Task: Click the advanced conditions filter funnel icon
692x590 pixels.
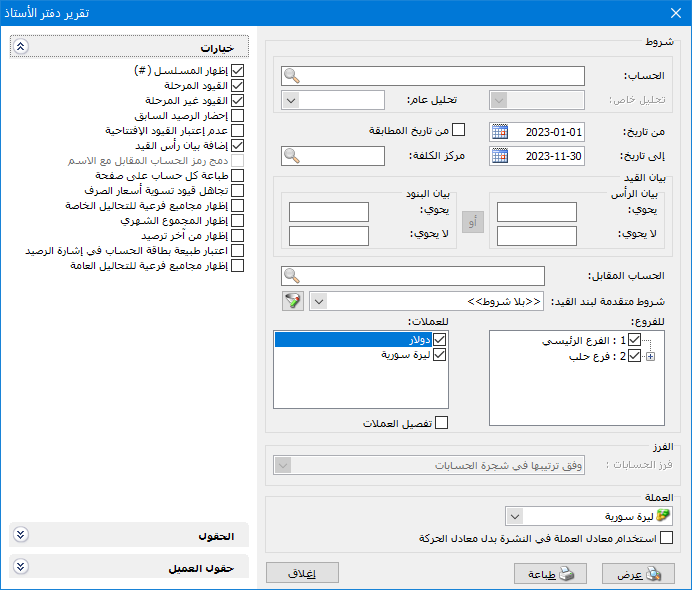Action: pyautogui.click(x=293, y=301)
